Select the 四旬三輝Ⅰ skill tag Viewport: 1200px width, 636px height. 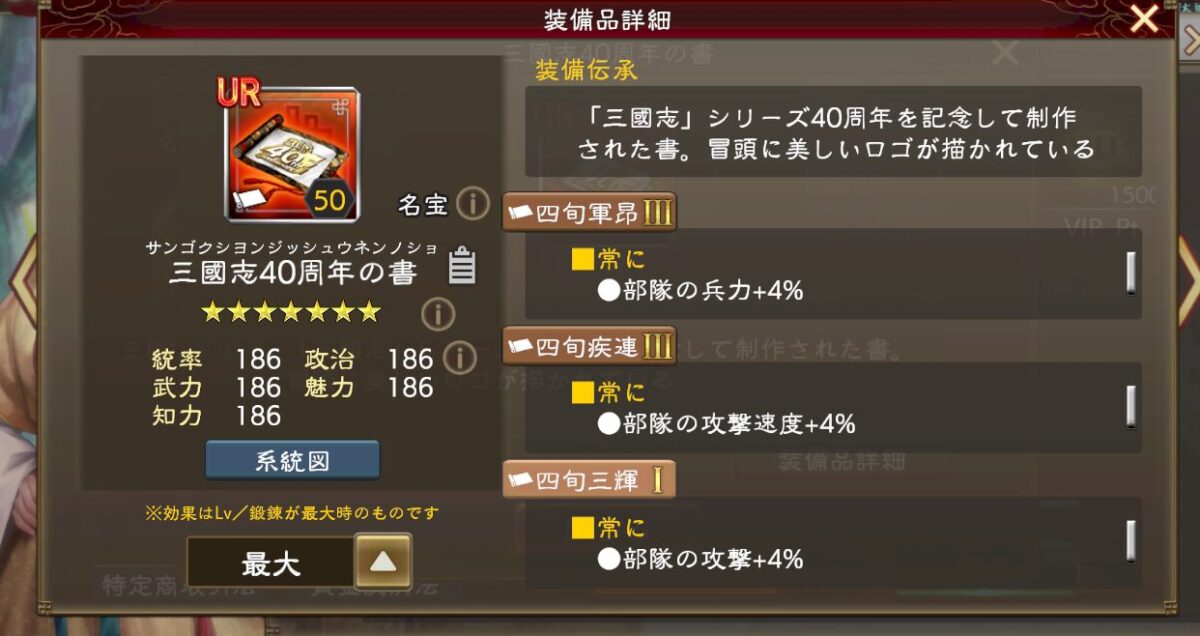click(x=589, y=480)
